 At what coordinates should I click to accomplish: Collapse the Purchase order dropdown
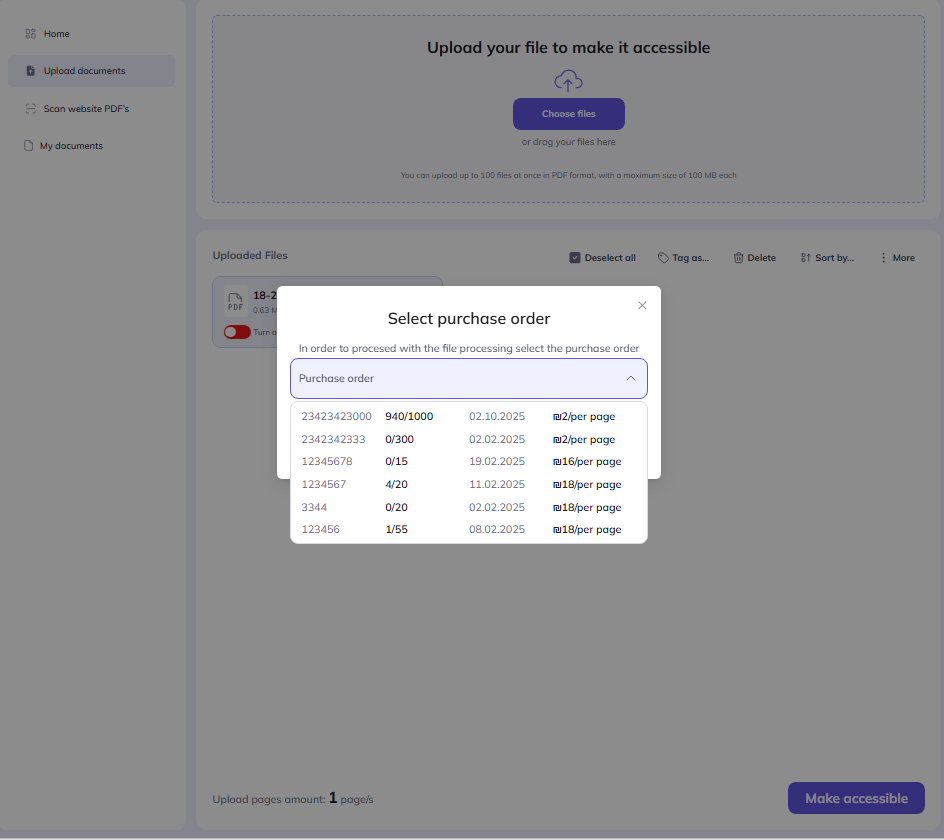click(x=631, y=378)
